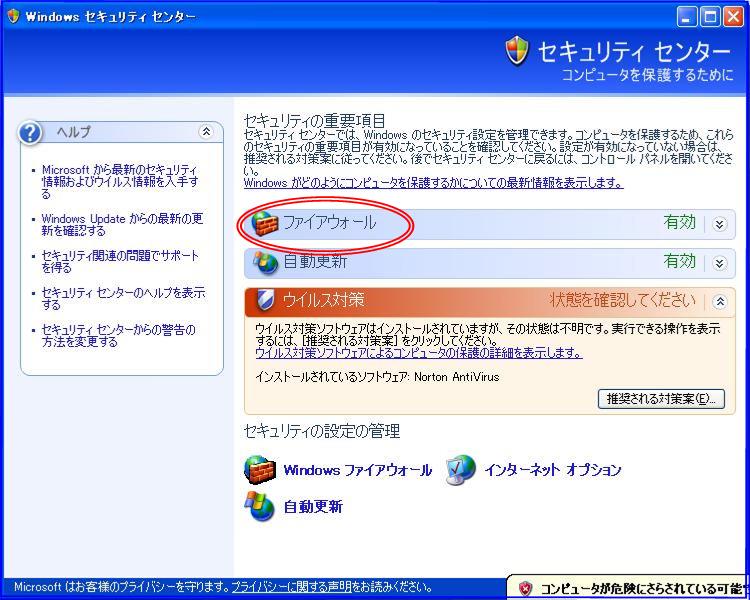Click the ウイルス対策 section header label

pyautogui.click(x=324, y=300)
